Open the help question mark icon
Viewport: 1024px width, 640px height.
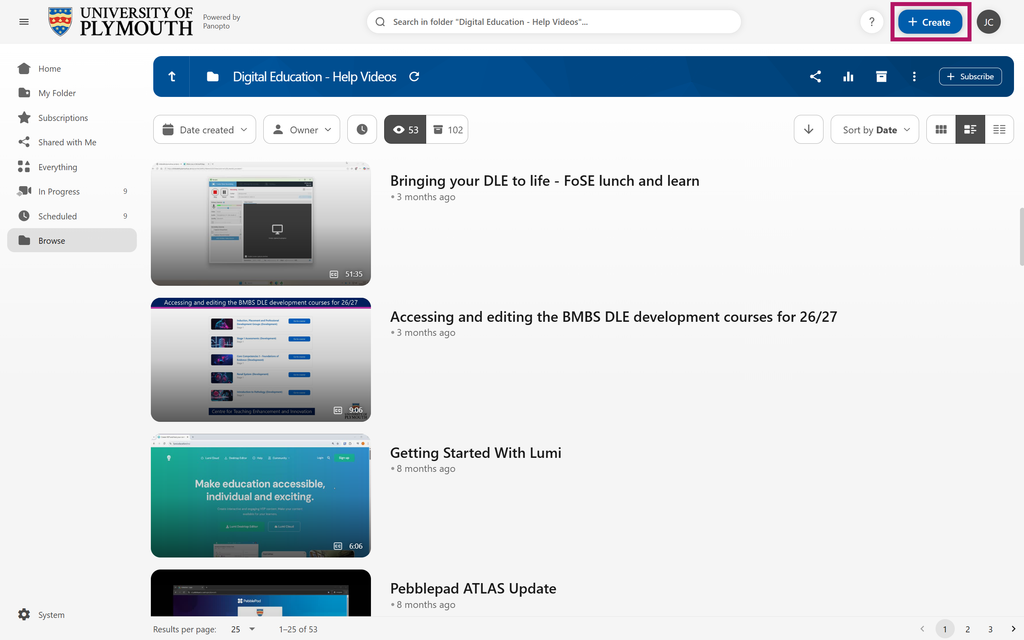871,22
